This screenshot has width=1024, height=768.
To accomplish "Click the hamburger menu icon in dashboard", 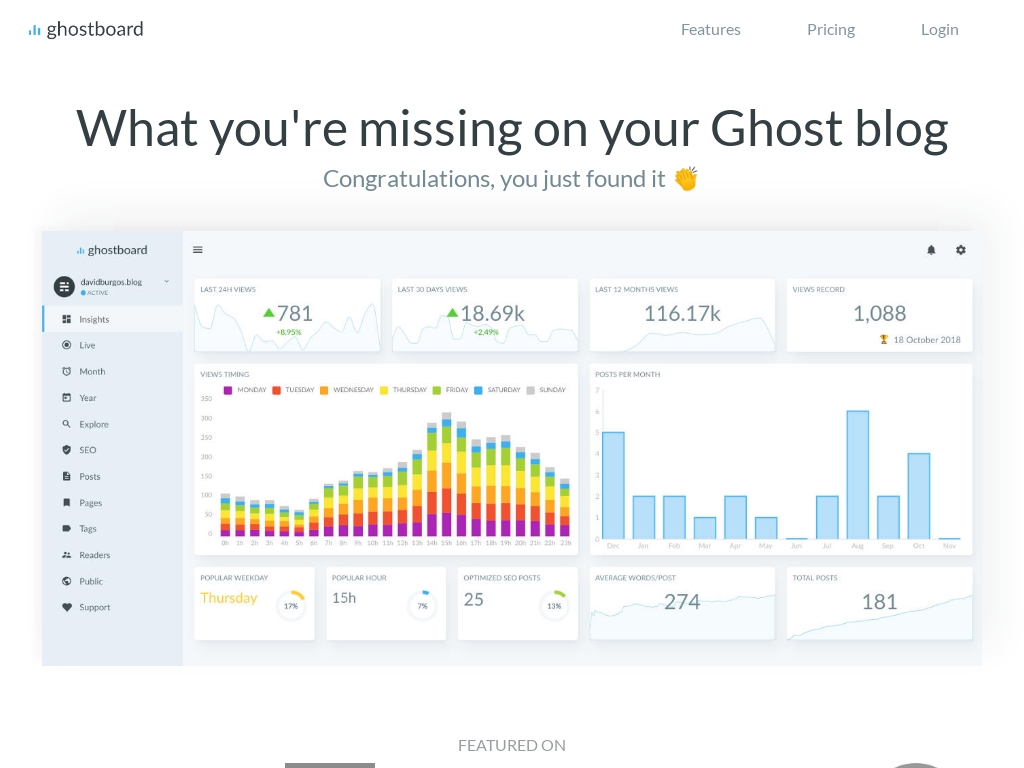I will tap(198, 249).
